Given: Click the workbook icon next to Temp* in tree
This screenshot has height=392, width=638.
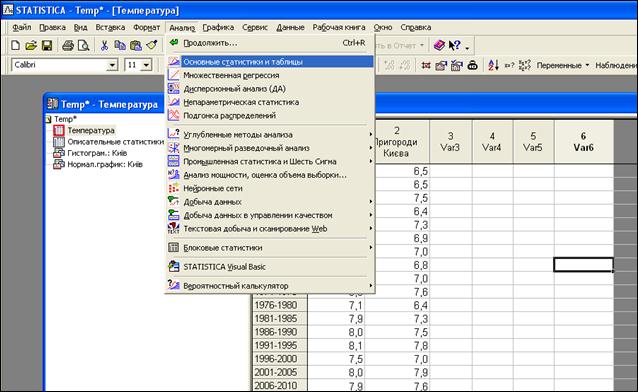Looking at the screenshot, I should (x=48, y=119).
